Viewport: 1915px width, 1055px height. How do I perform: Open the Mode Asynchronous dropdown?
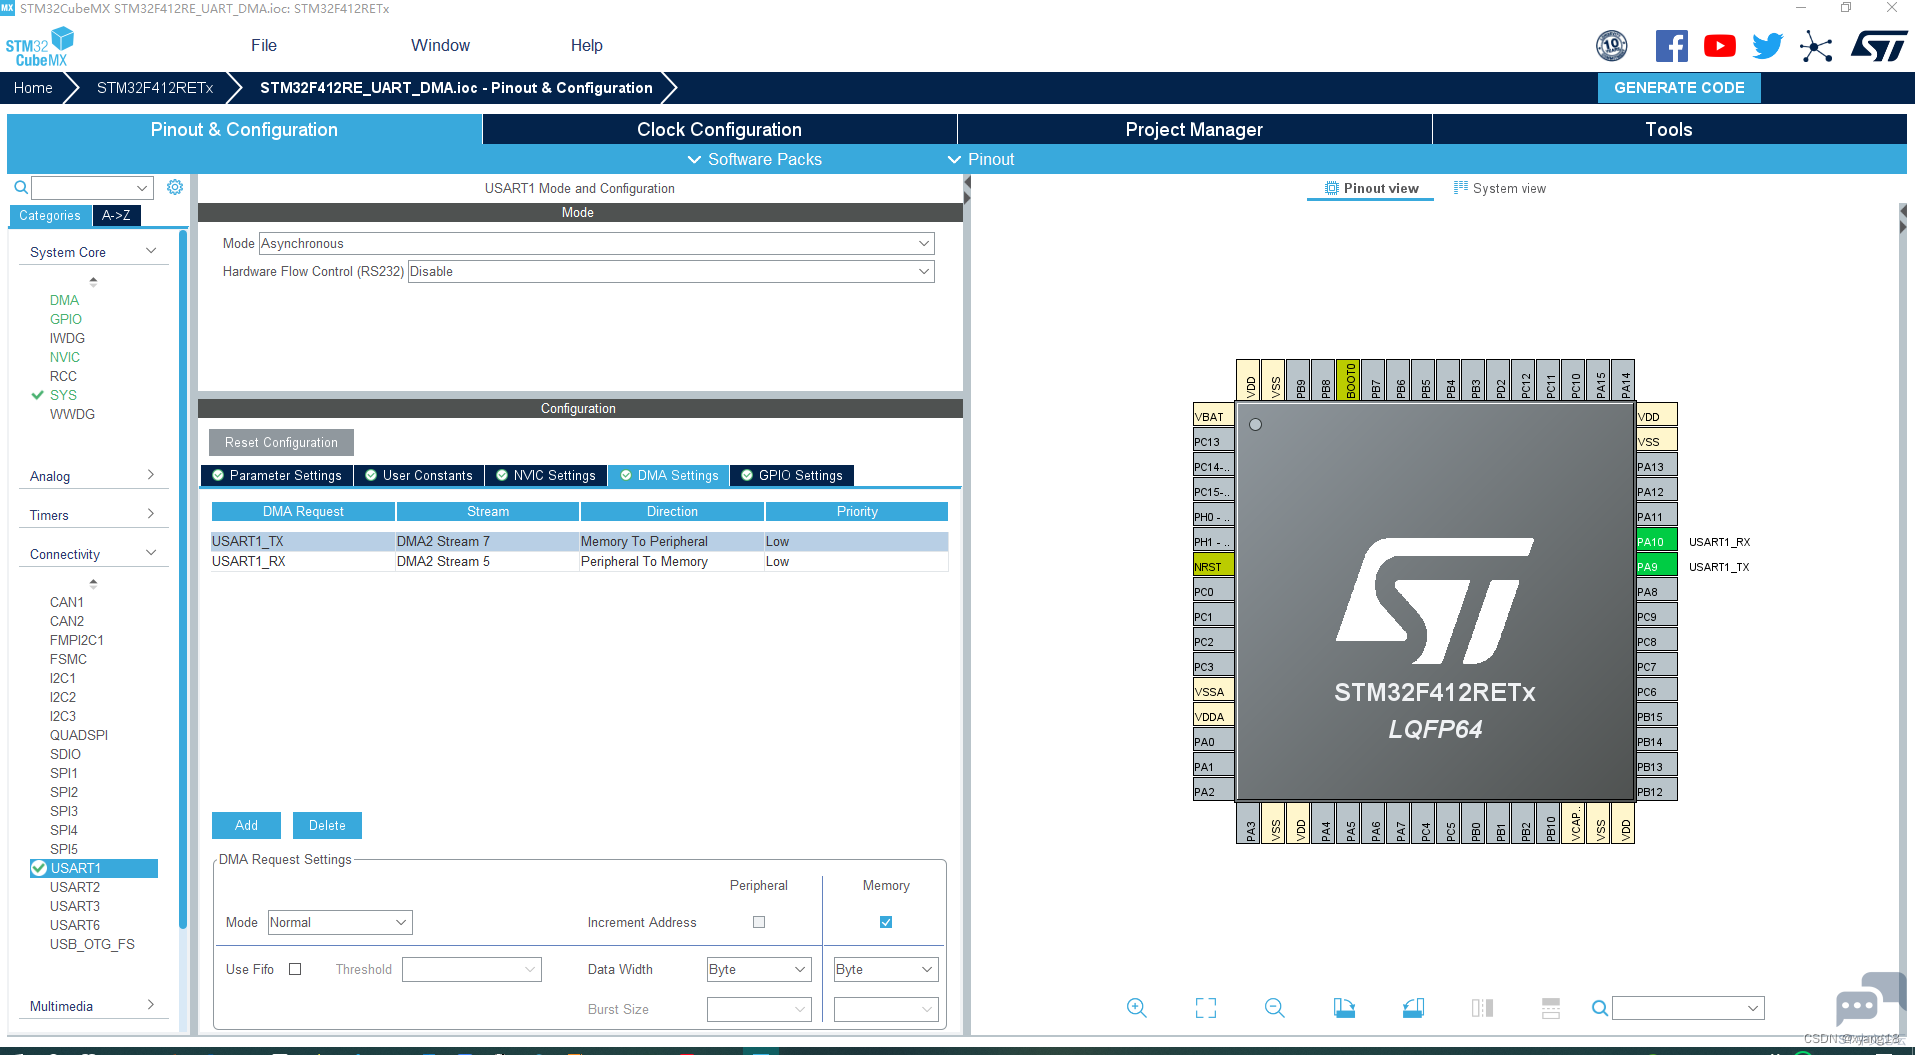coord(597,243)
